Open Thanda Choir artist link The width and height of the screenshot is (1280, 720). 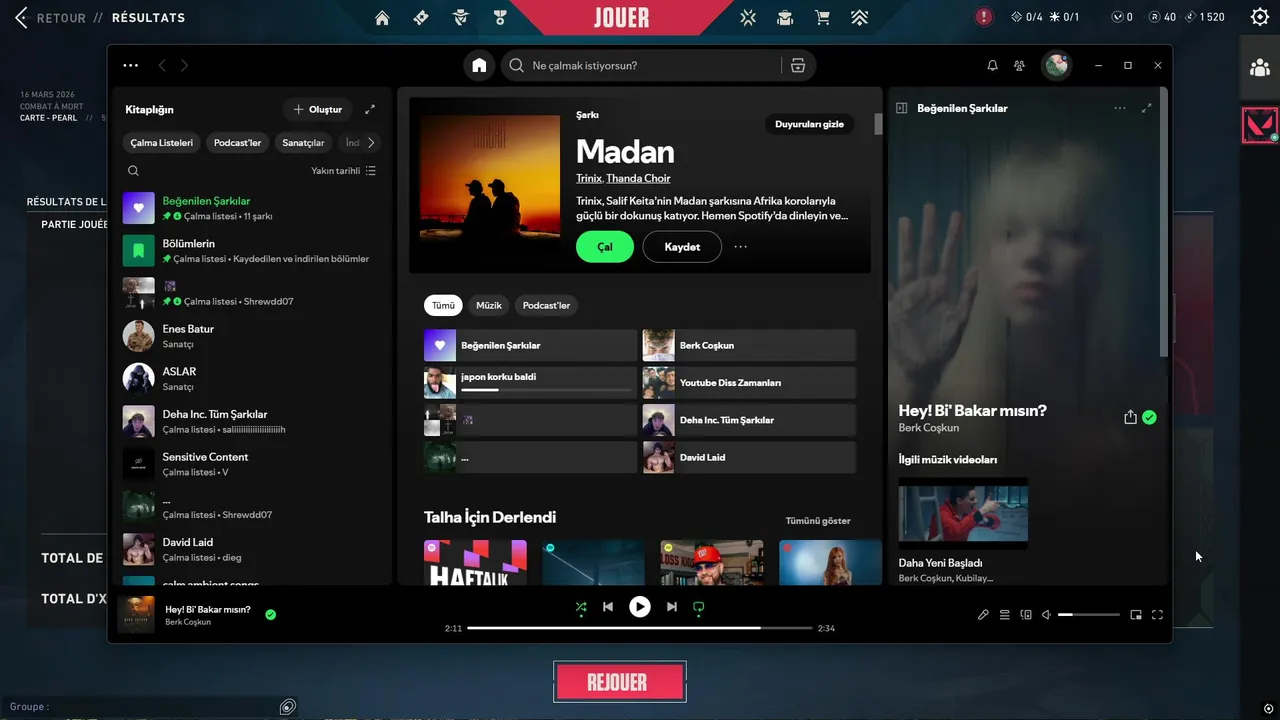[x=638, y=178]
